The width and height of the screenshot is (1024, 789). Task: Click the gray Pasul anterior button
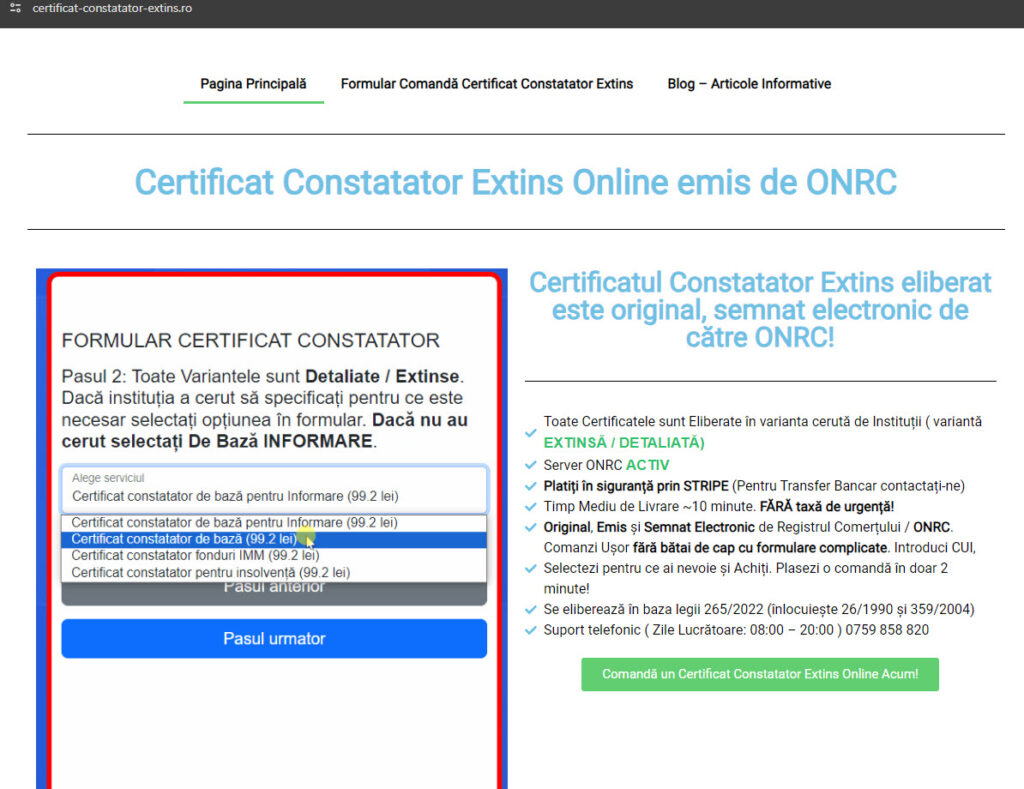[x=273, y=593]
